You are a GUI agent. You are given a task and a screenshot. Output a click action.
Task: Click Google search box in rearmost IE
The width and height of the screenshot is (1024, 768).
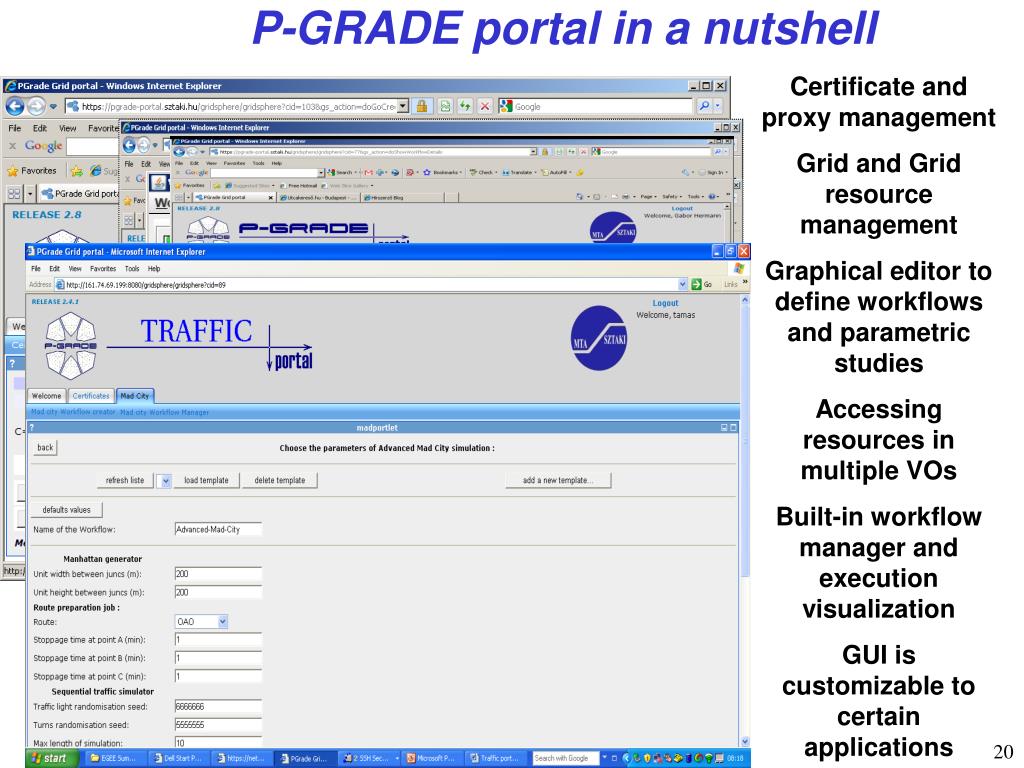pos(595,106)
